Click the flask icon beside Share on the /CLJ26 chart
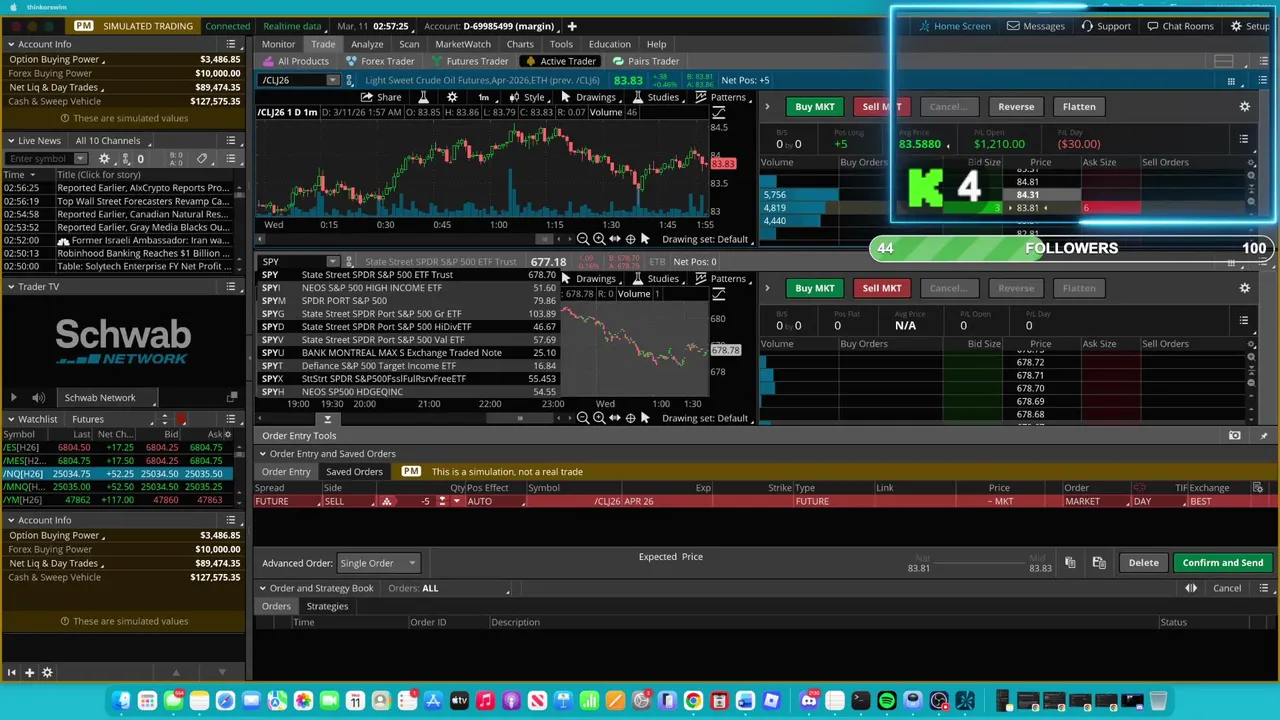 (x=423, y=97)
